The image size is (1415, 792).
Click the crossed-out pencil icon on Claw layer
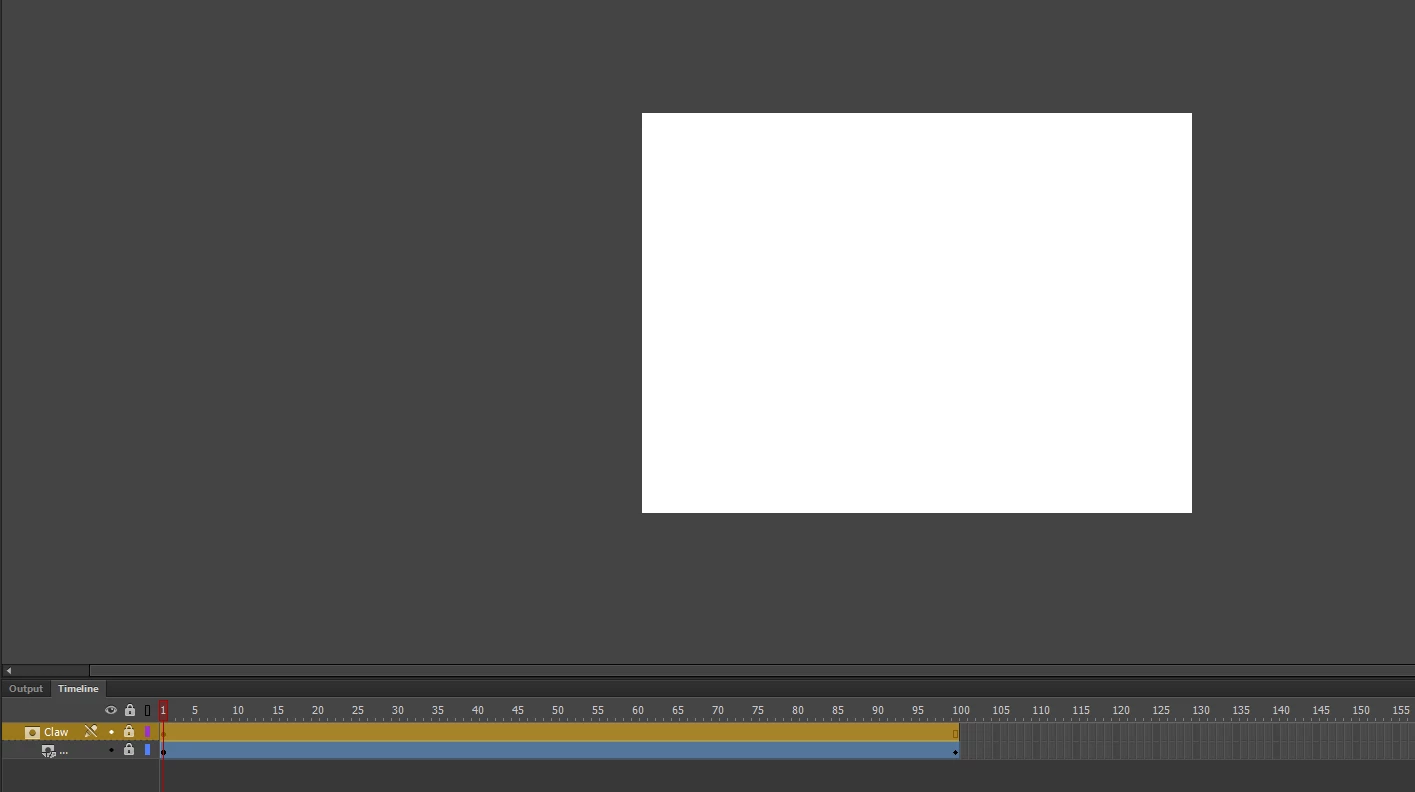[x=91, y=732]
